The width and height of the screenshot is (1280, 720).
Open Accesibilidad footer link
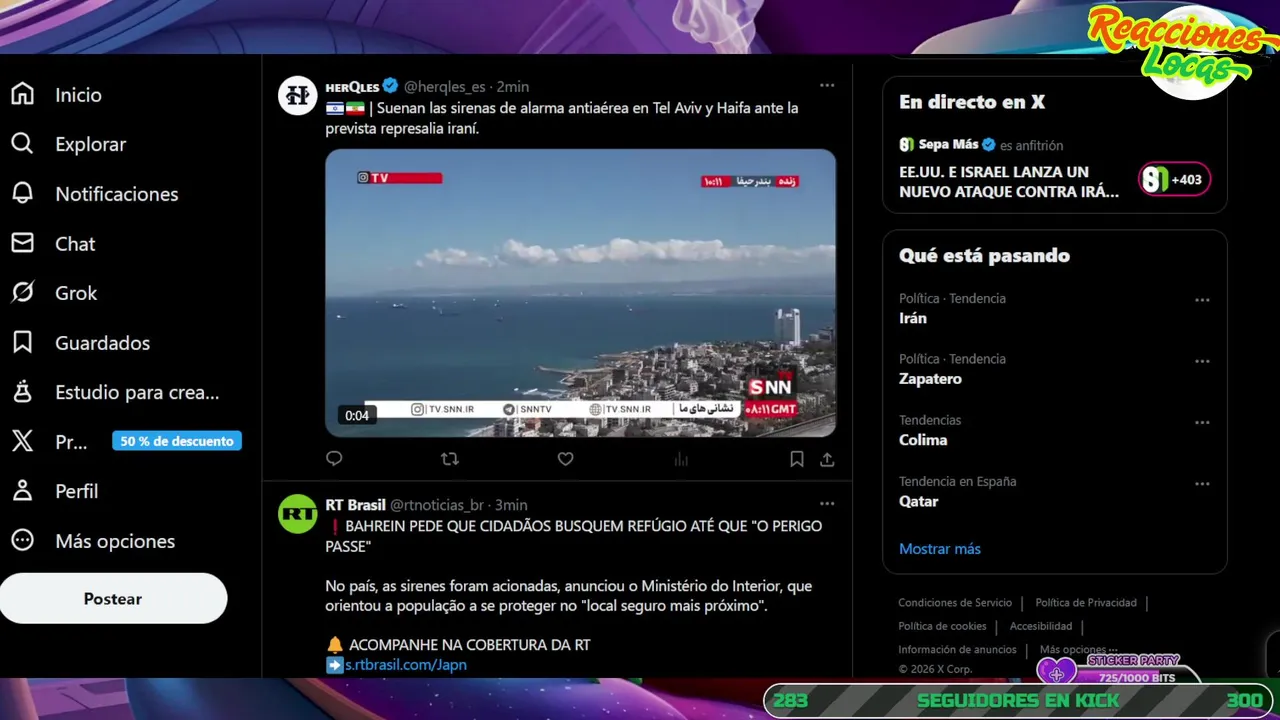(x=1041, y=626)
